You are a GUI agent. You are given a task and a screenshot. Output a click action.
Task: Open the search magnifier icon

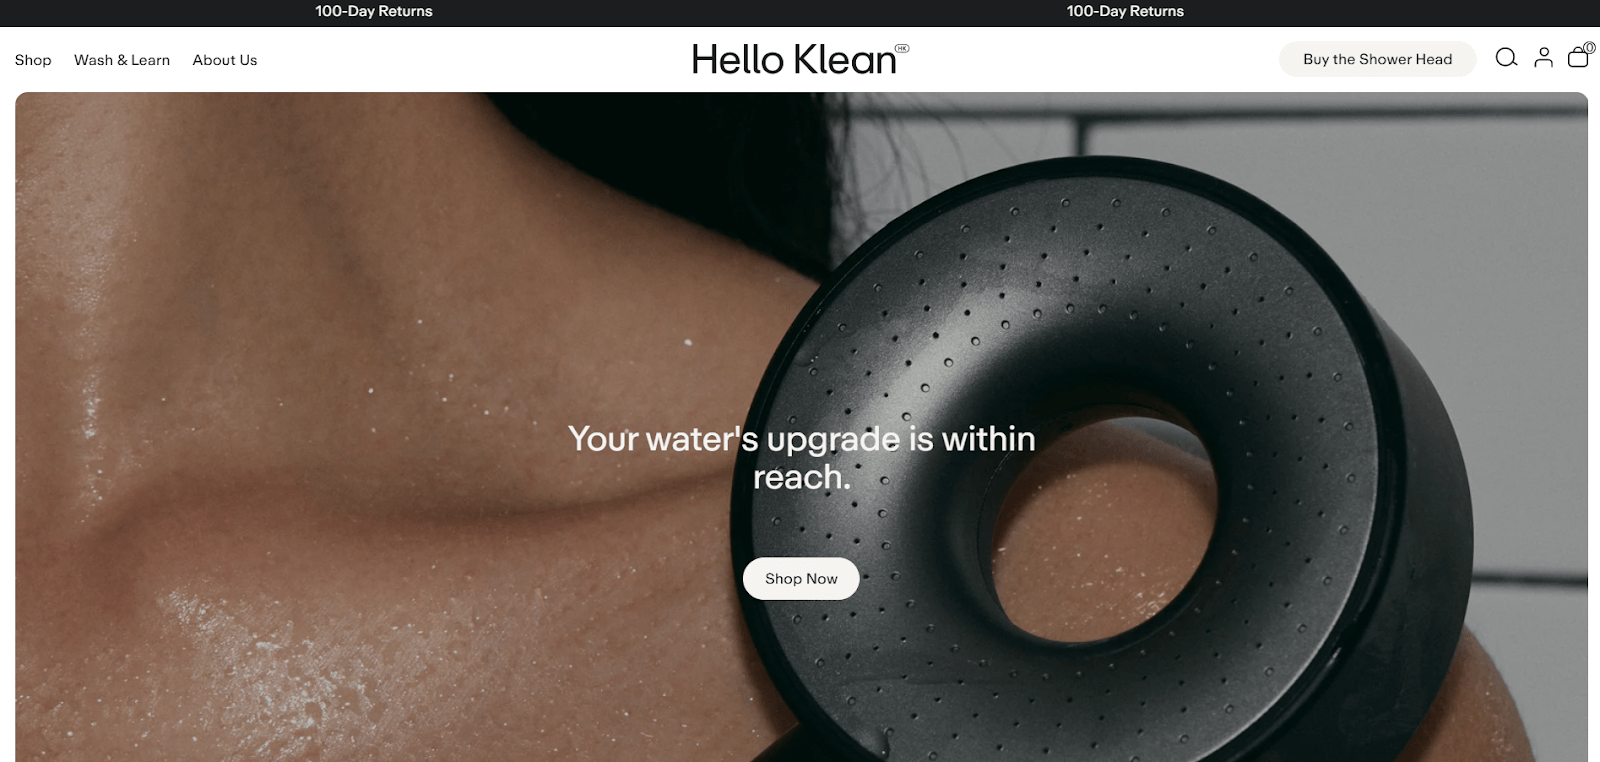pyautogui.click(x=1506, y=58)
